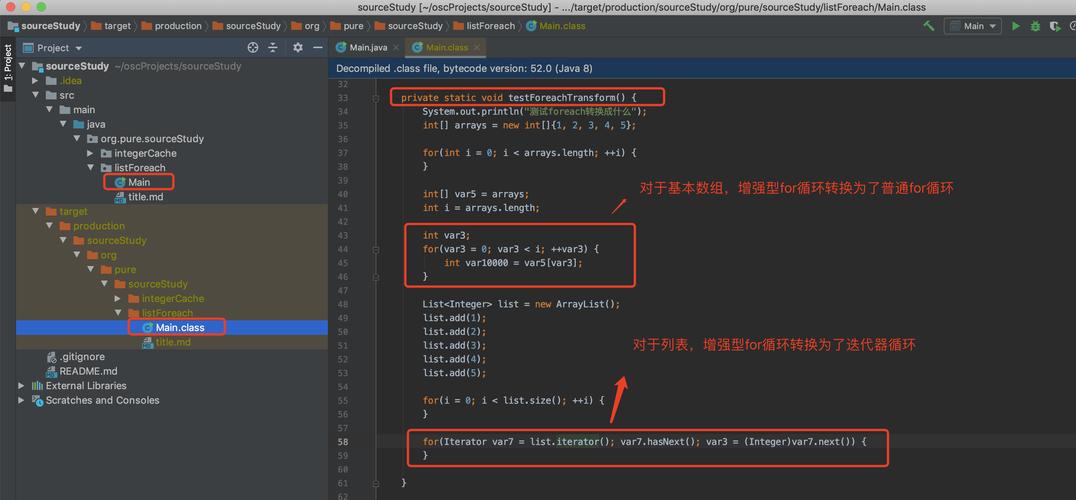This screenshot has height=500, width=1076.
Task: Click the Build project hammer icon
Action: tap(928, 26)
